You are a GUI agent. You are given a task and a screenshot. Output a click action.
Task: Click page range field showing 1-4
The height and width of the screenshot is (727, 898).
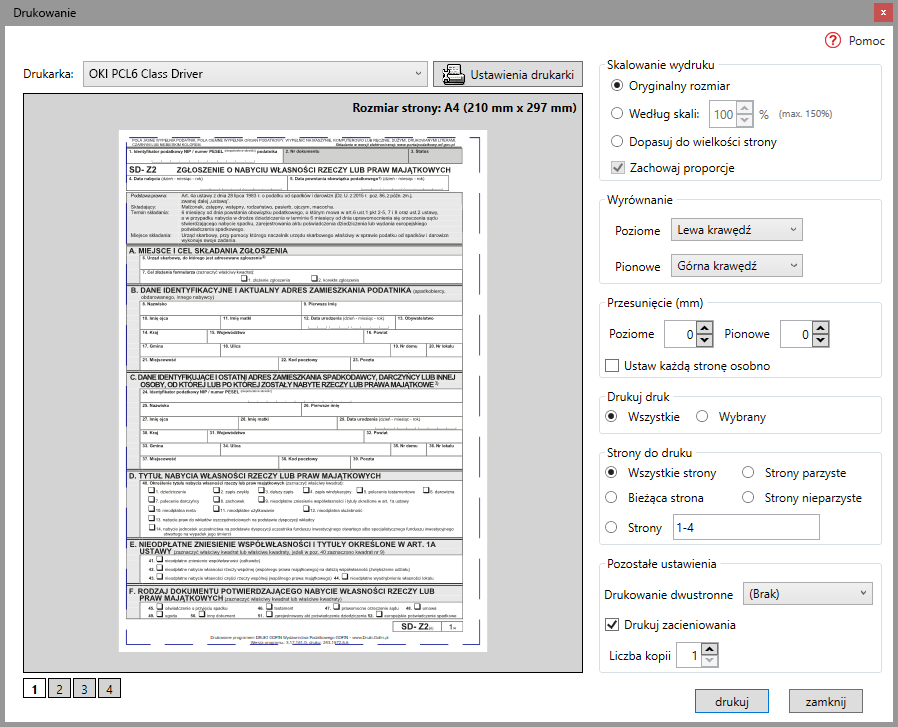pos(746,527)
